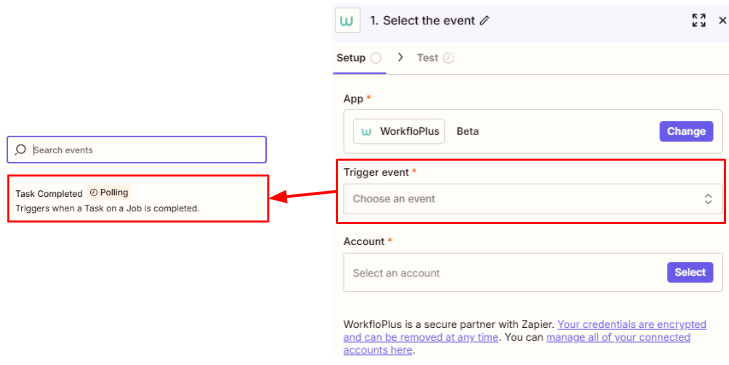Switch to the Test tab
The height and width of the screenshot is (365, 729).
(x=427, y=58)
